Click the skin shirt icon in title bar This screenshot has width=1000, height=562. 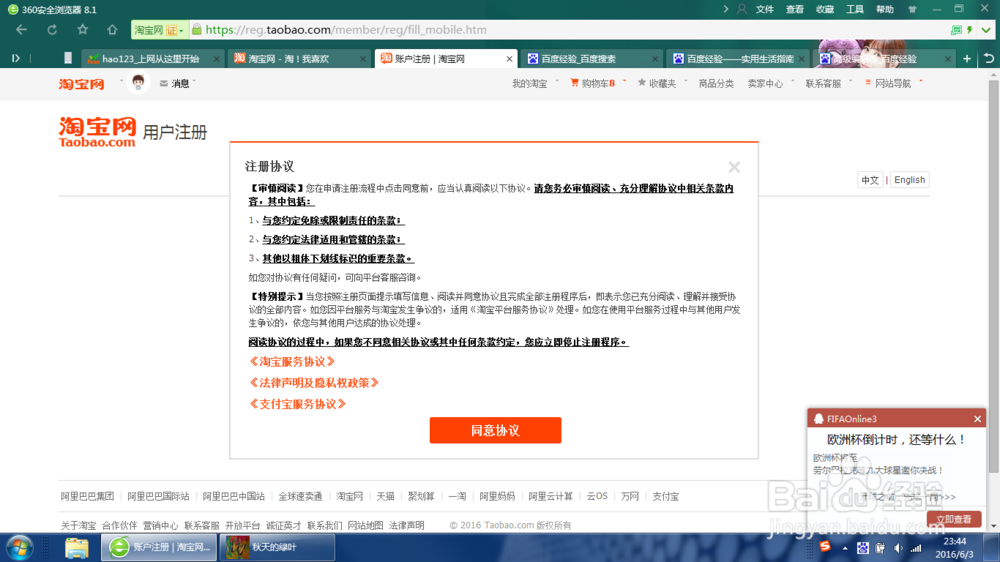pos(912,9)
